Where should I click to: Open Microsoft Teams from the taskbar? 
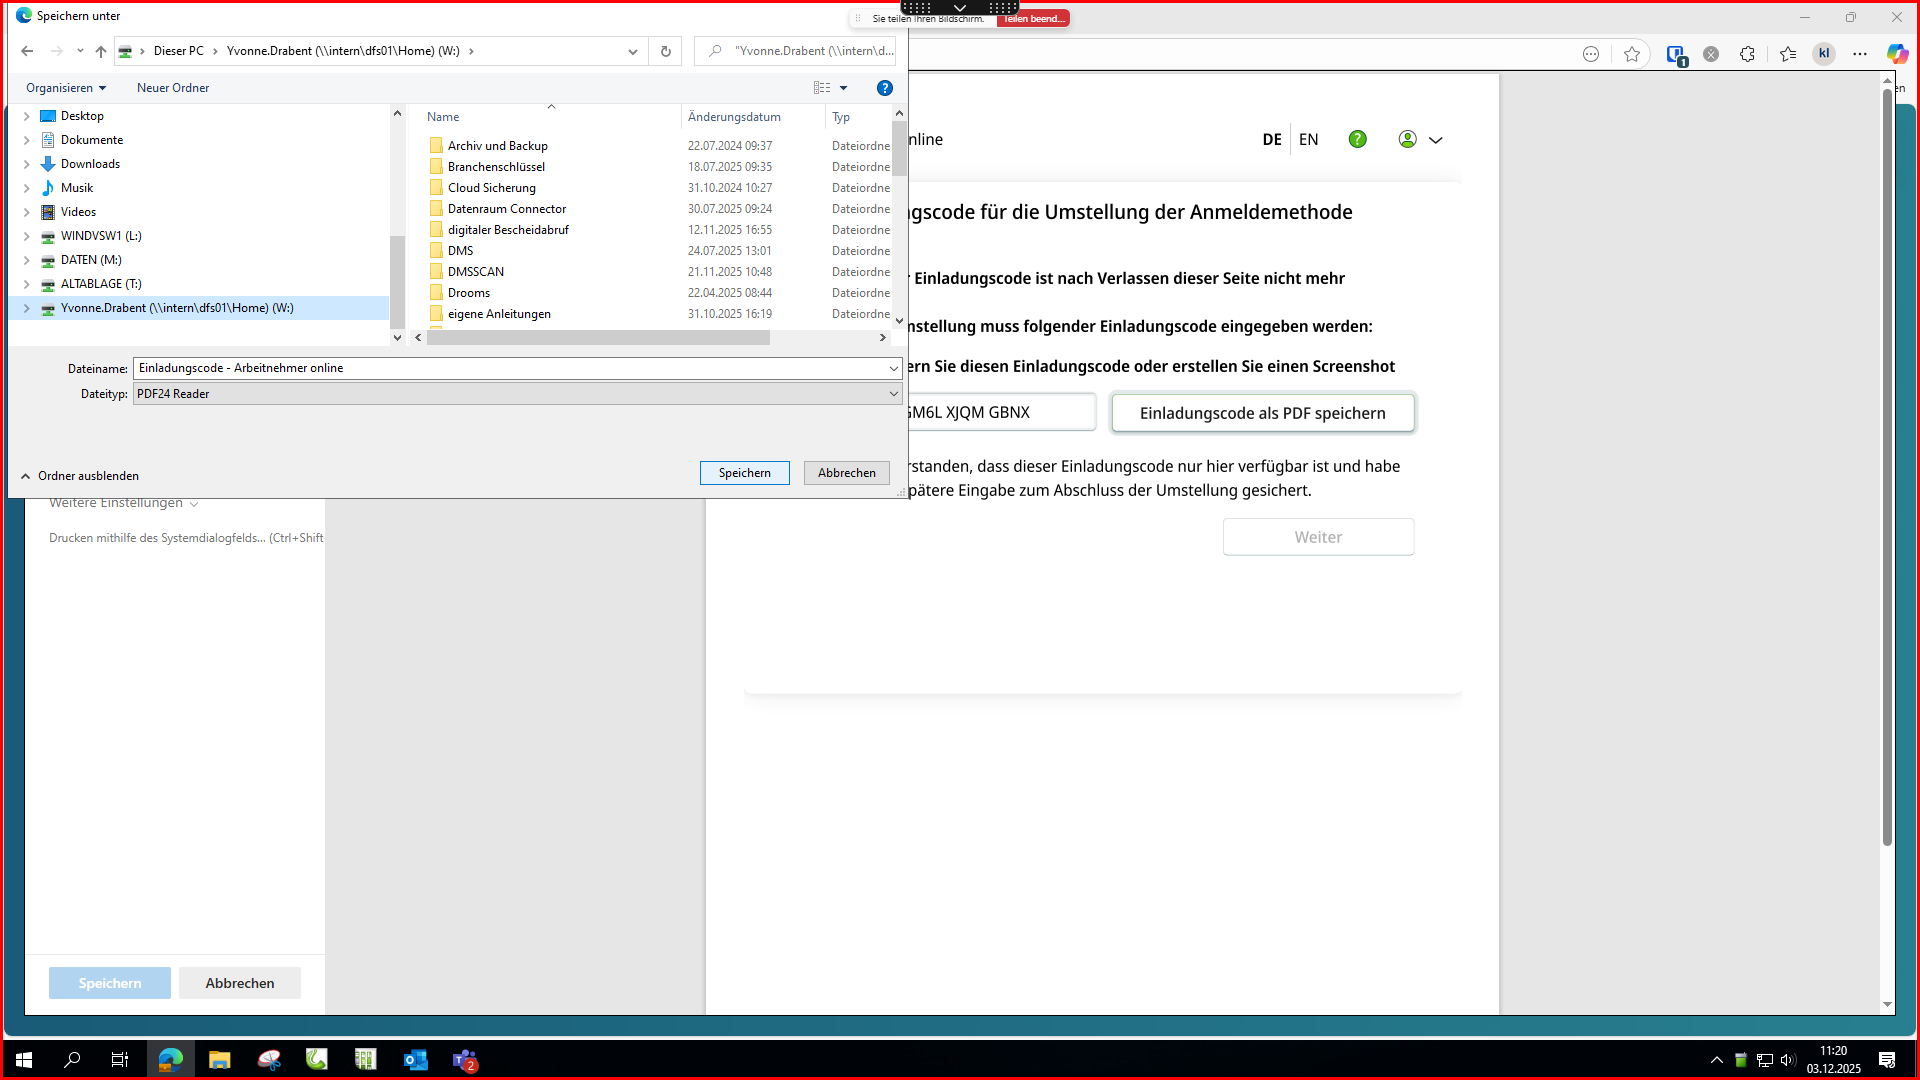point(464,1060)
